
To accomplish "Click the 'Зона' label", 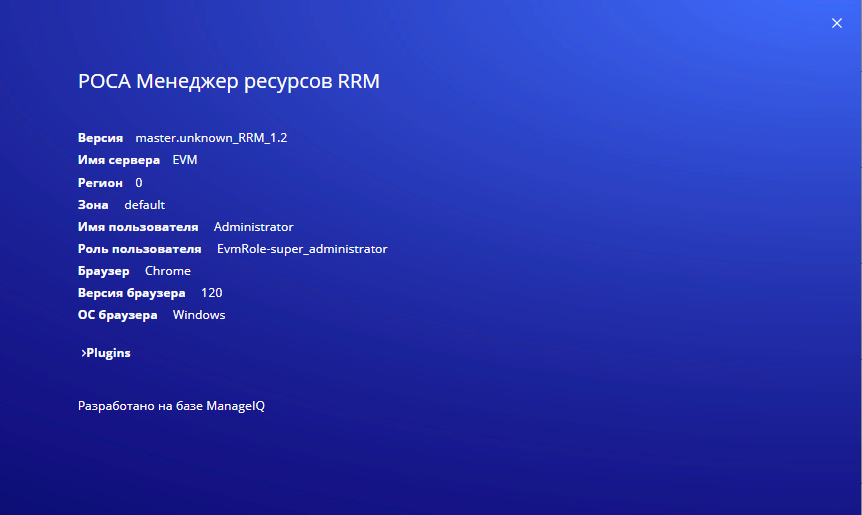I will [93, 205].
